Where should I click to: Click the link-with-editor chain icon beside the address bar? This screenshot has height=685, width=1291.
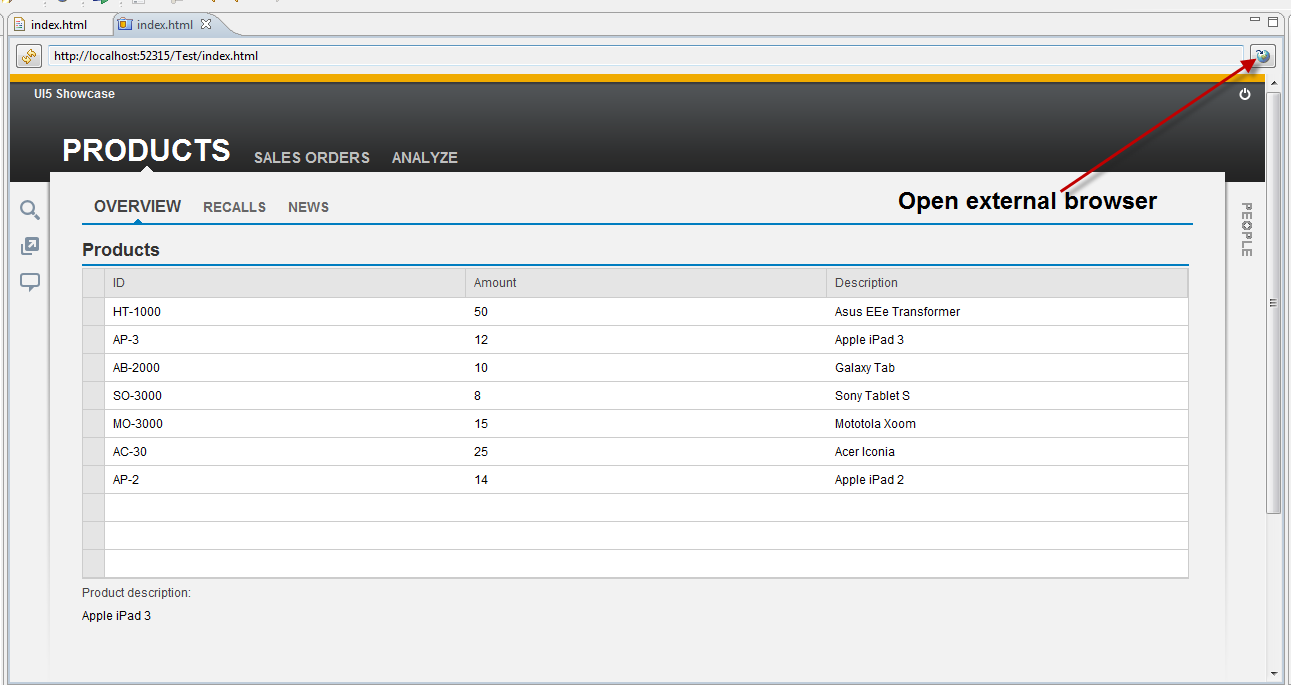click(28, 55)
